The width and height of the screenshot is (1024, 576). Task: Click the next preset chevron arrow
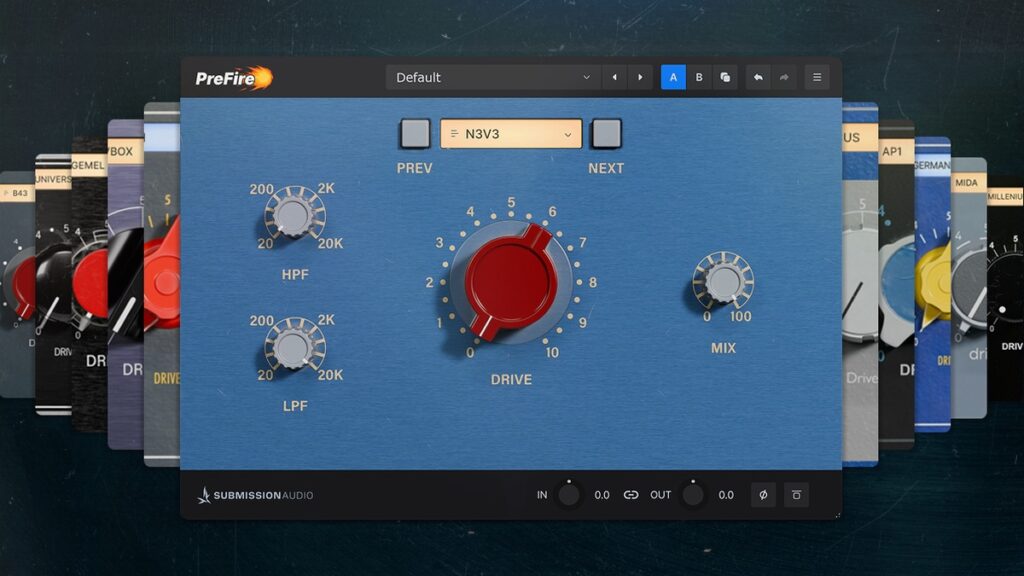click(x=639, y=77)
